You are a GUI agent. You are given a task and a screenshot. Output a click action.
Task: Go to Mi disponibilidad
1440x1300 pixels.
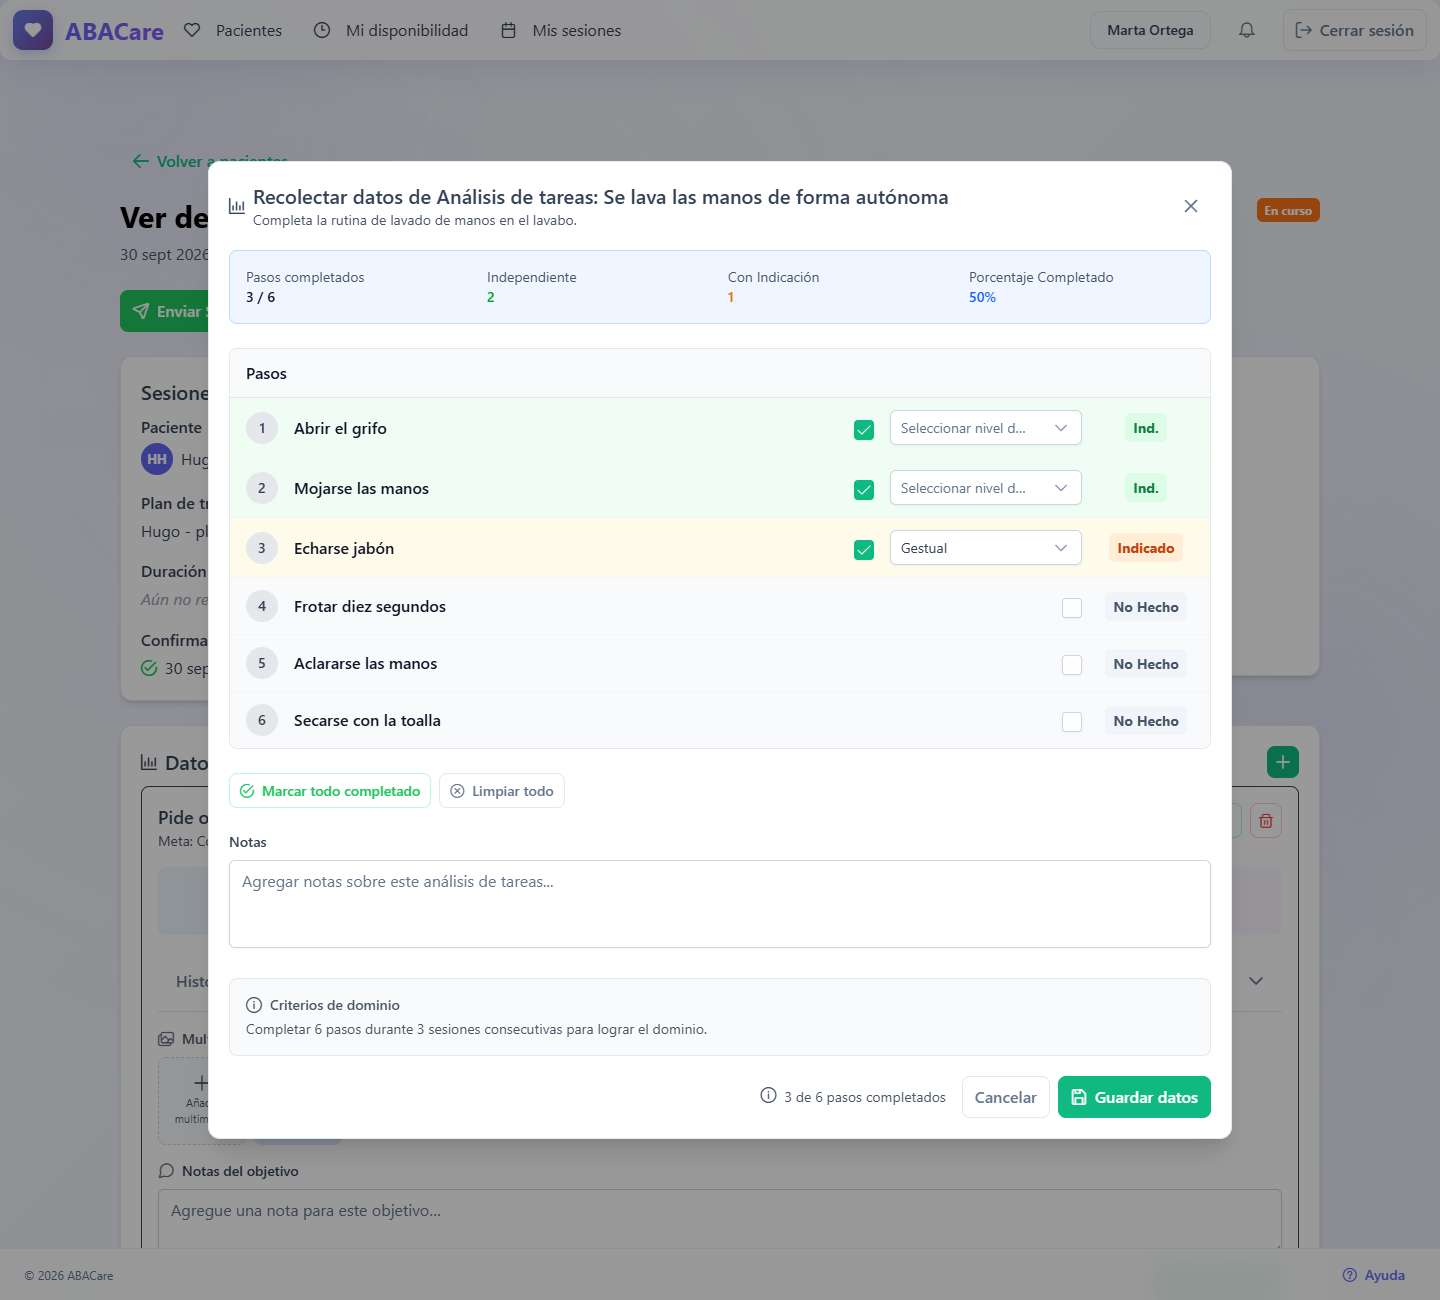click(391, 30)
